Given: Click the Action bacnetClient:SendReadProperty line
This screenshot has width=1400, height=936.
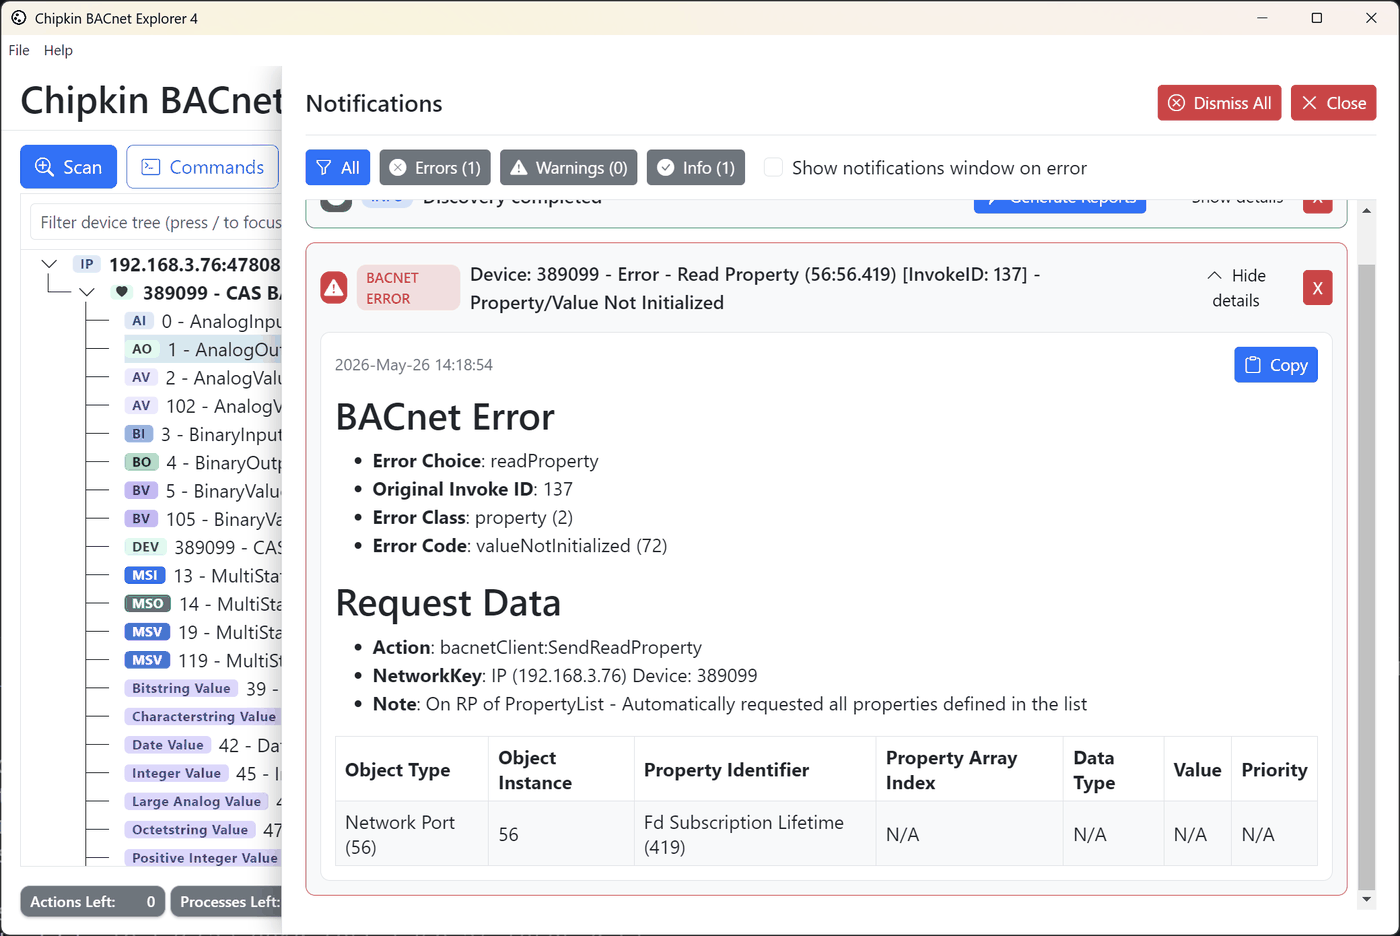Looking at the screenshot, I should tap(537, 647).
